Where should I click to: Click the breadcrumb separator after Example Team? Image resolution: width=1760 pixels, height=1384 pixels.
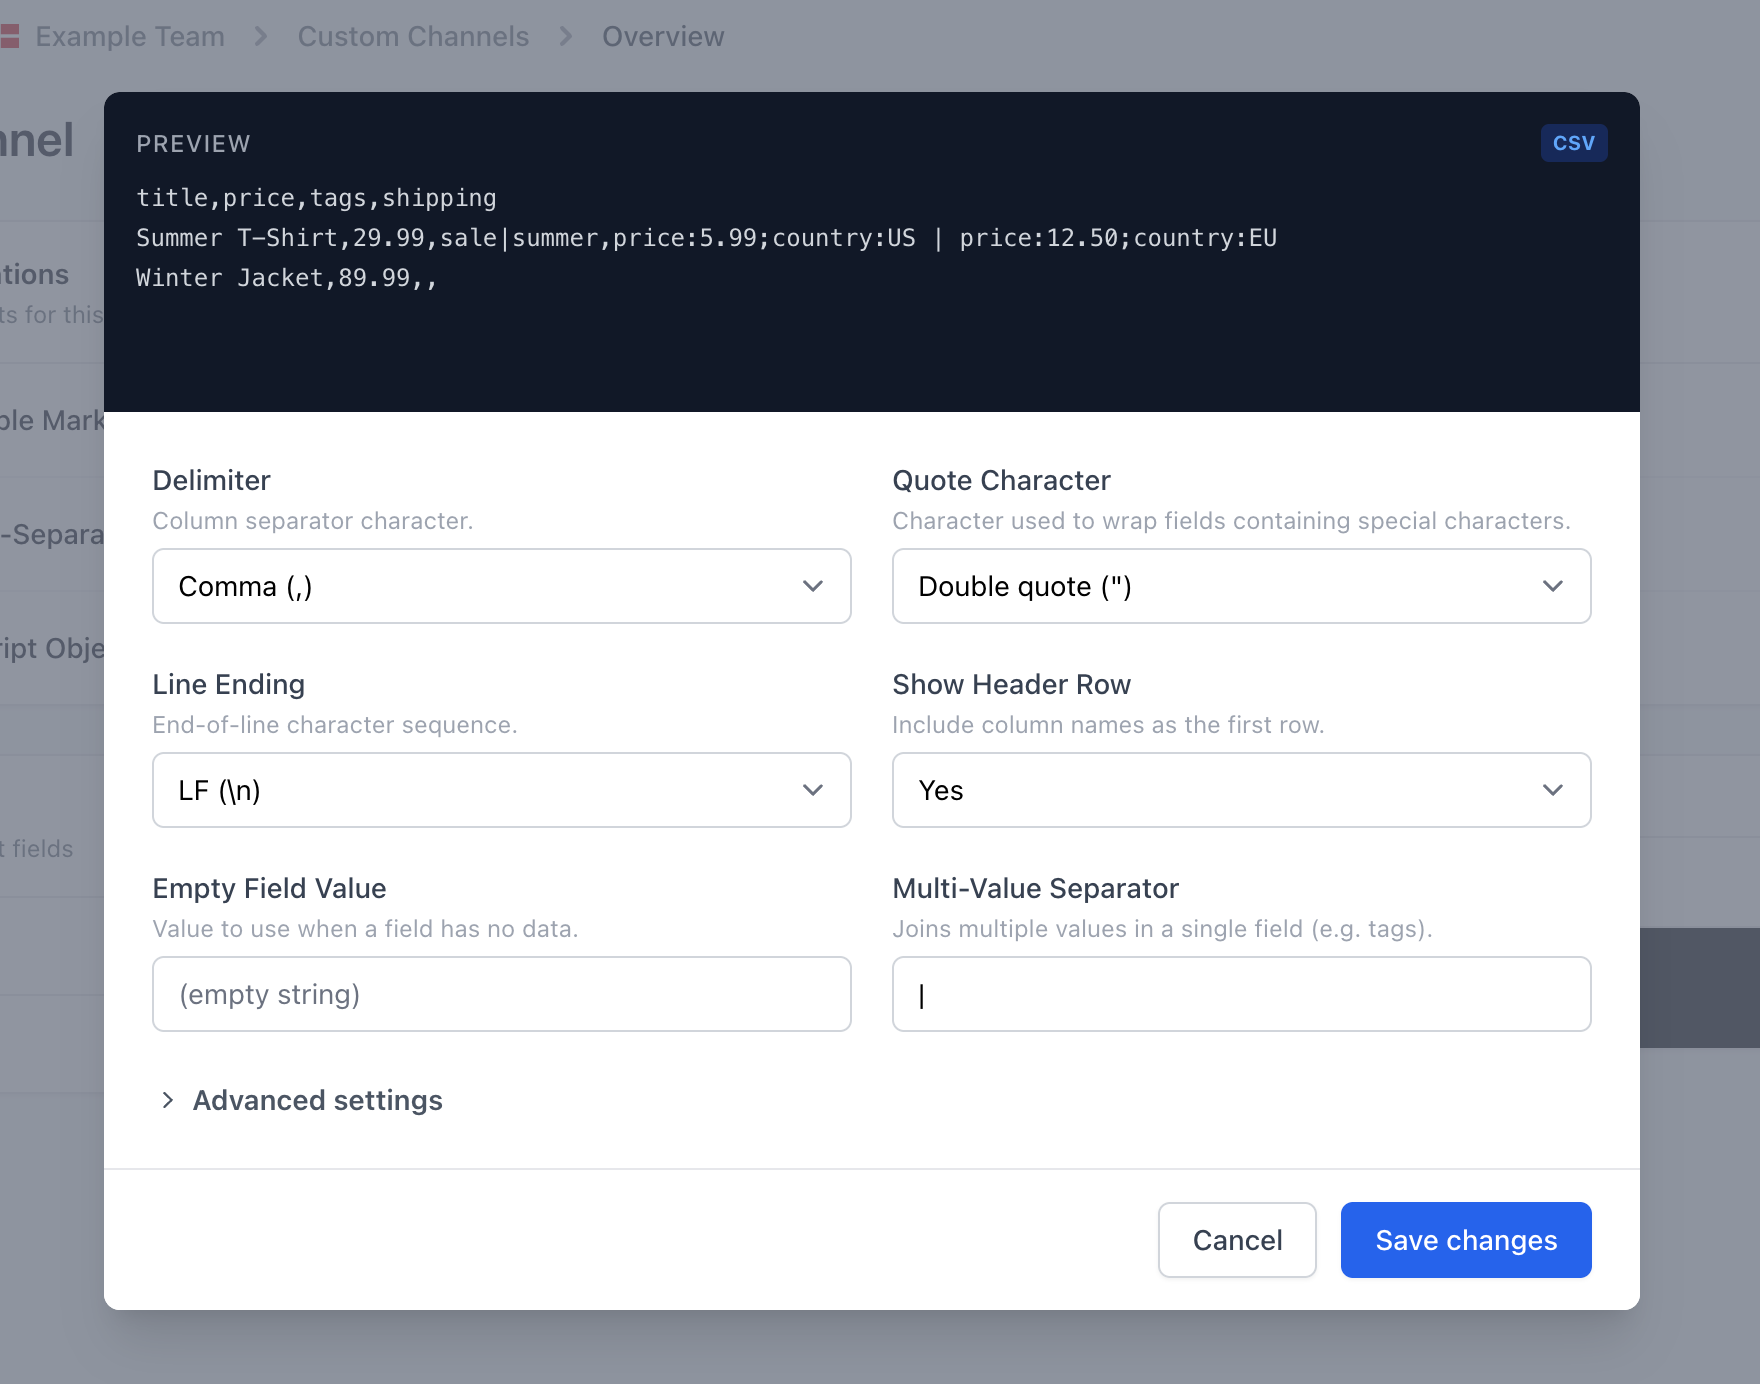point(260,35)
